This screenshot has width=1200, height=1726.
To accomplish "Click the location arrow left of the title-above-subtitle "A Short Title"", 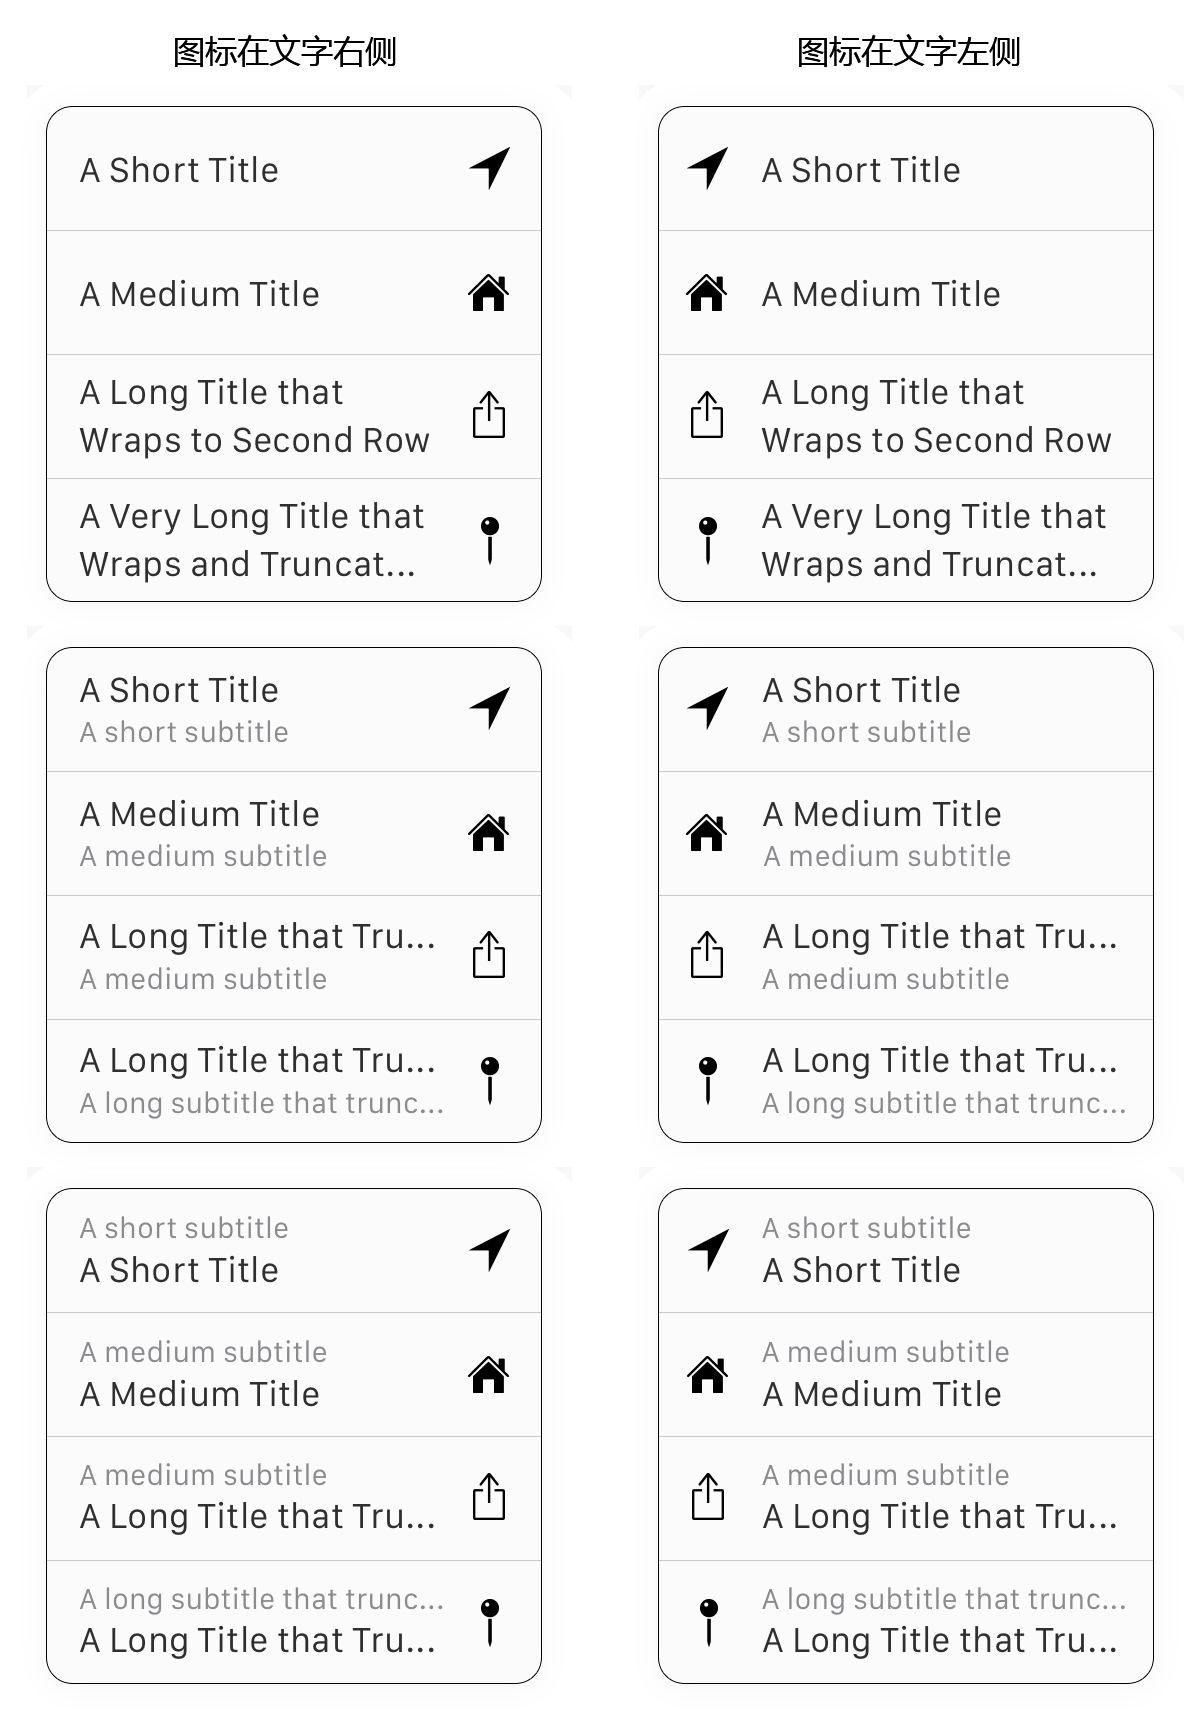I will (708, 708).
